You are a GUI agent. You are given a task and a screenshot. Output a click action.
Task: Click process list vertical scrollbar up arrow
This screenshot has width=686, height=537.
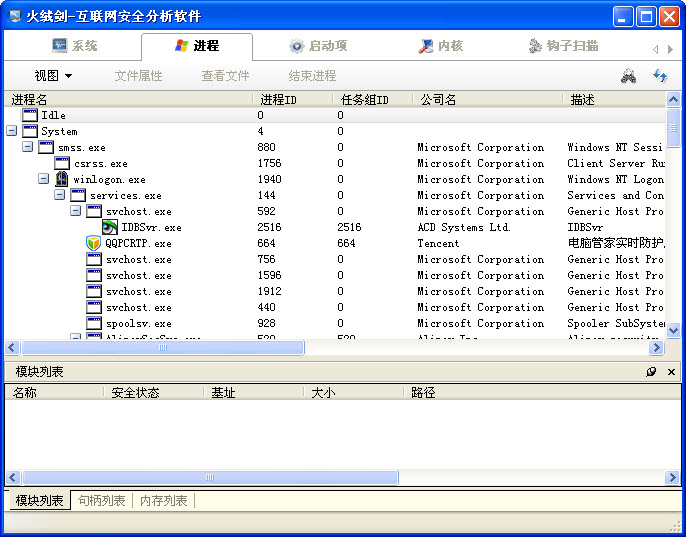tap(673, 100)
